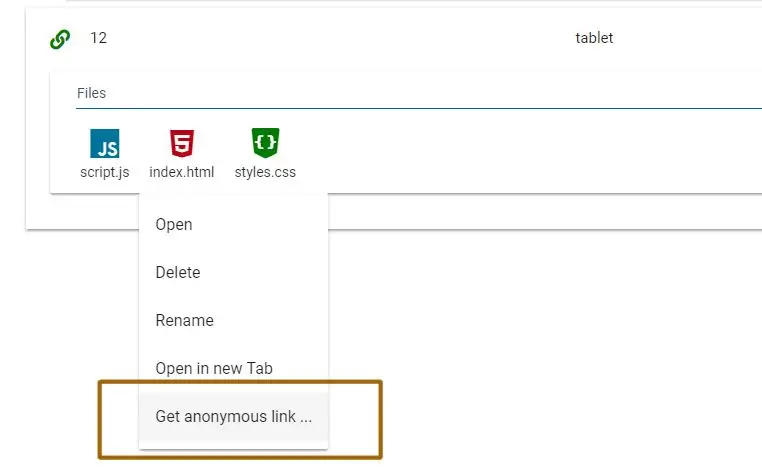Select the blue JS icon of script.js
The height and width of the screenshot is (472, 762).
(x=104, y=143)
